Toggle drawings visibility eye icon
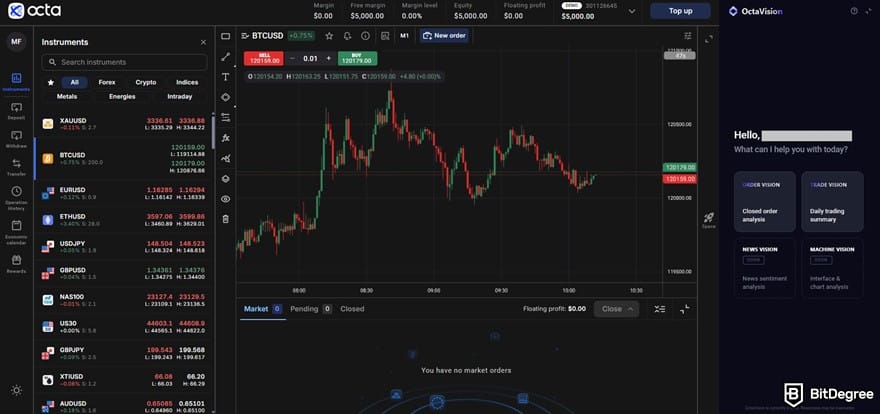This screenshot has height=414, width=880. tap(226, 199)
